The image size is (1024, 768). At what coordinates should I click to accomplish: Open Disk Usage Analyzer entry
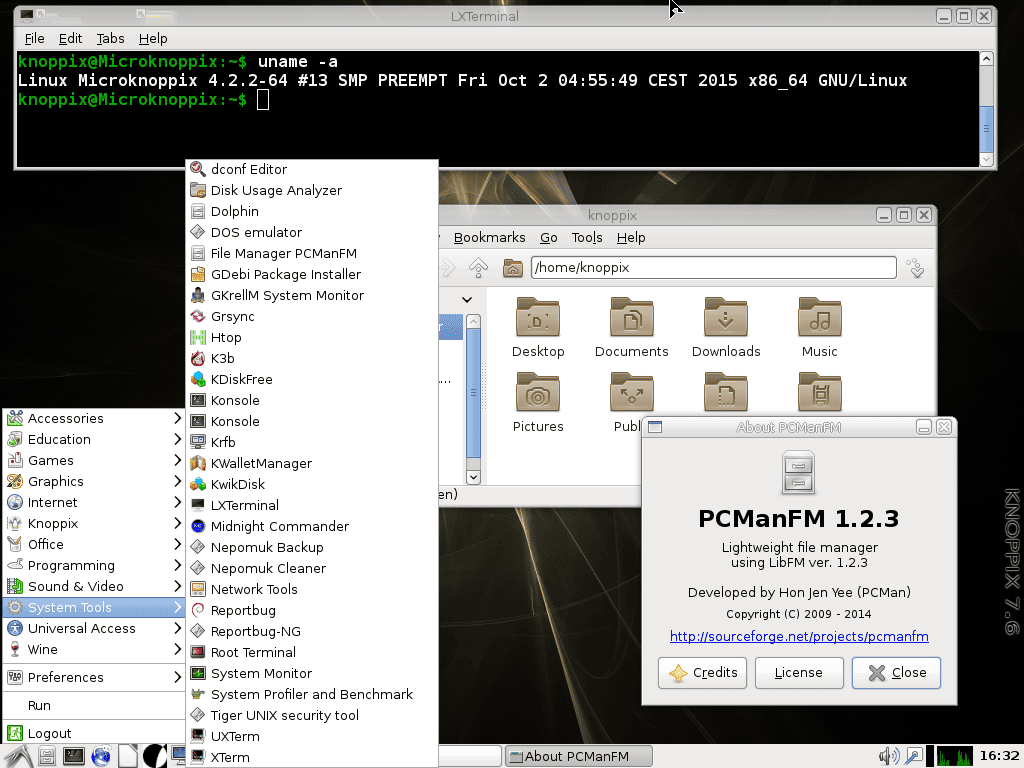coord(312,190)
